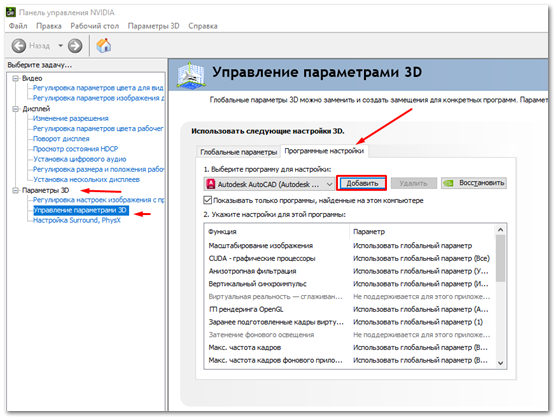The image size is (557, 420).
Task: Click the Autodesk AutoCAD program icon
Action: pyautogui.click(x=211, y=184)
